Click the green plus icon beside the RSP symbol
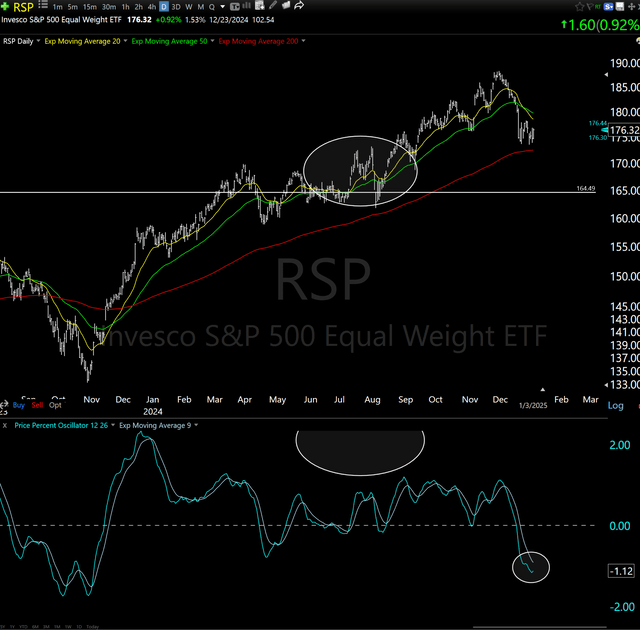The width and height of the screenshot is (640, 630). point(5,7)
